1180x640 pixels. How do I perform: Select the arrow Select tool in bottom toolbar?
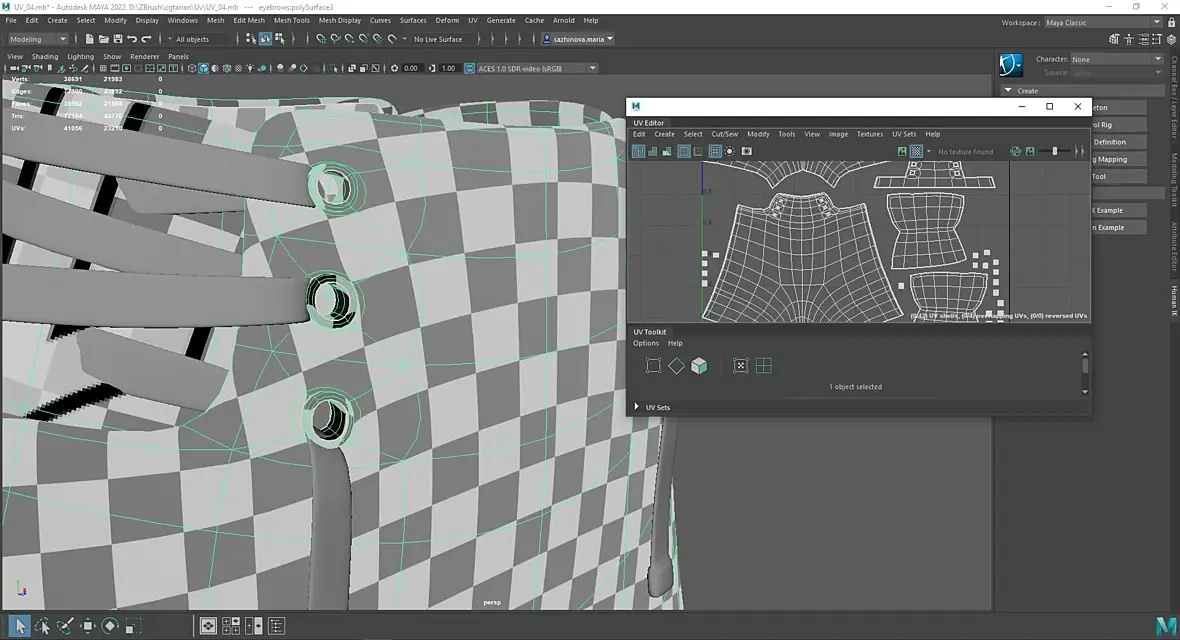[x=19, y=626]
